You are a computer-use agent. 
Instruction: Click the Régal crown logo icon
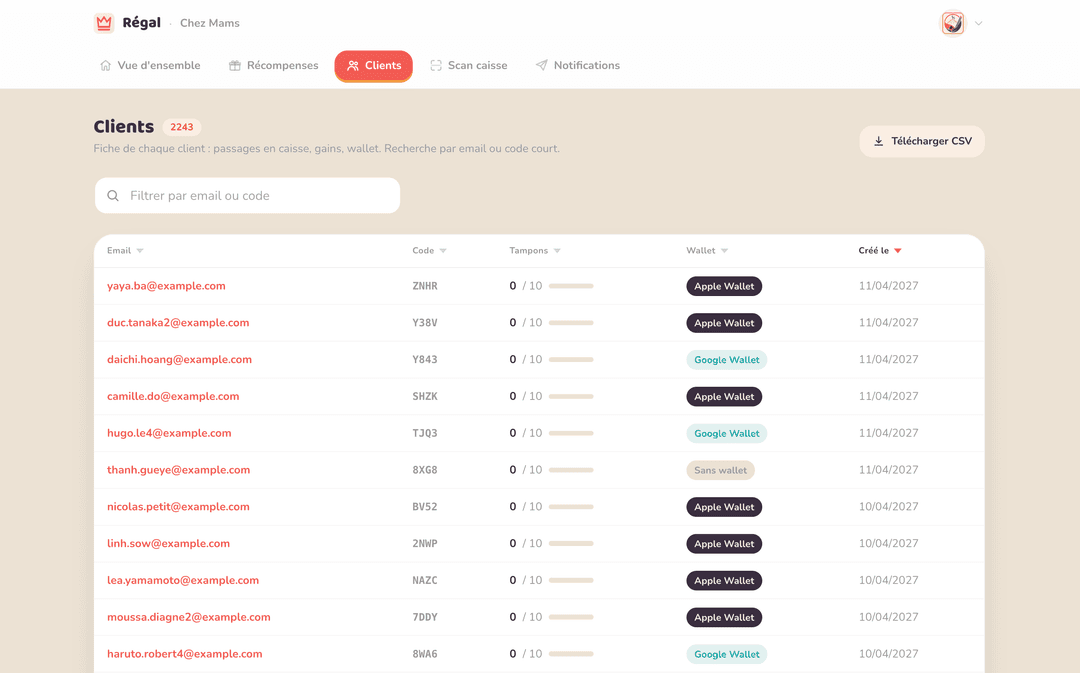point(104,23)
